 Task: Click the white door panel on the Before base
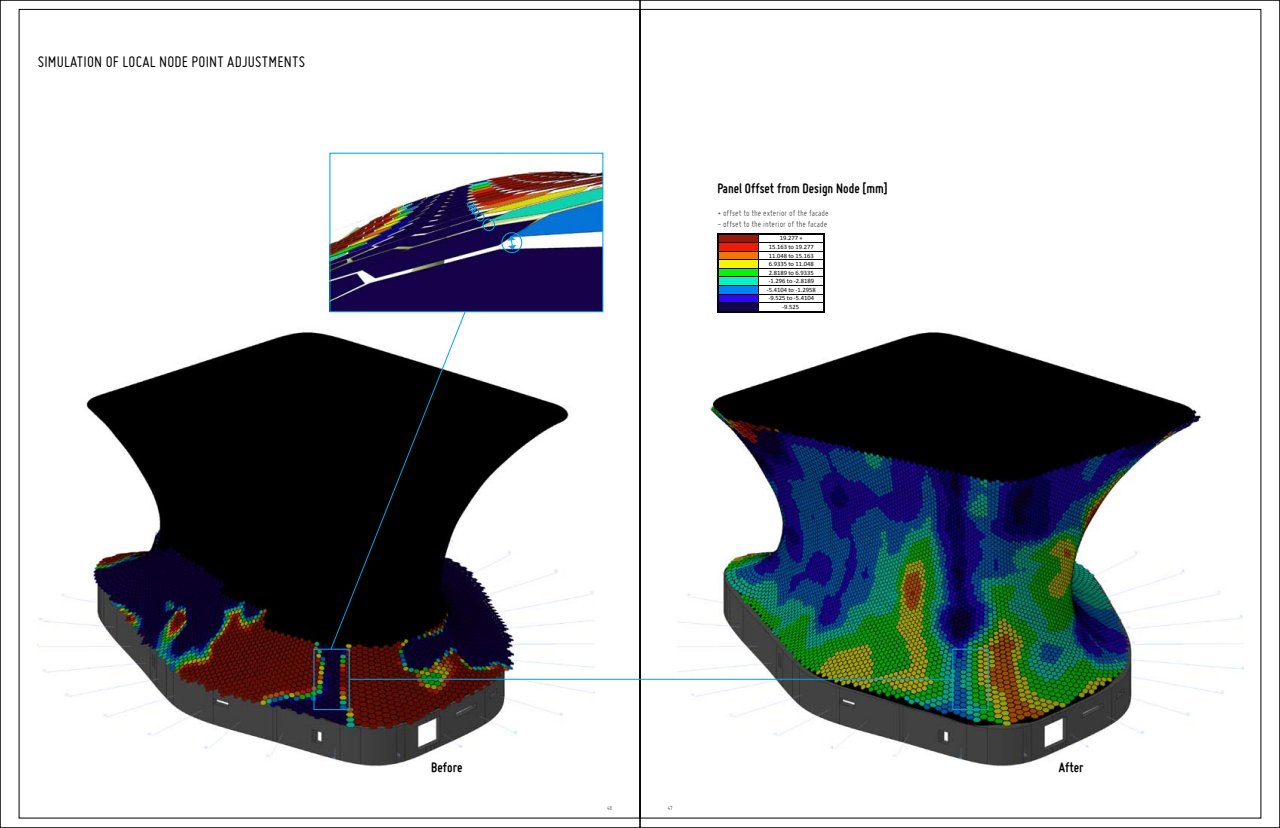click(x=427, y=733)
